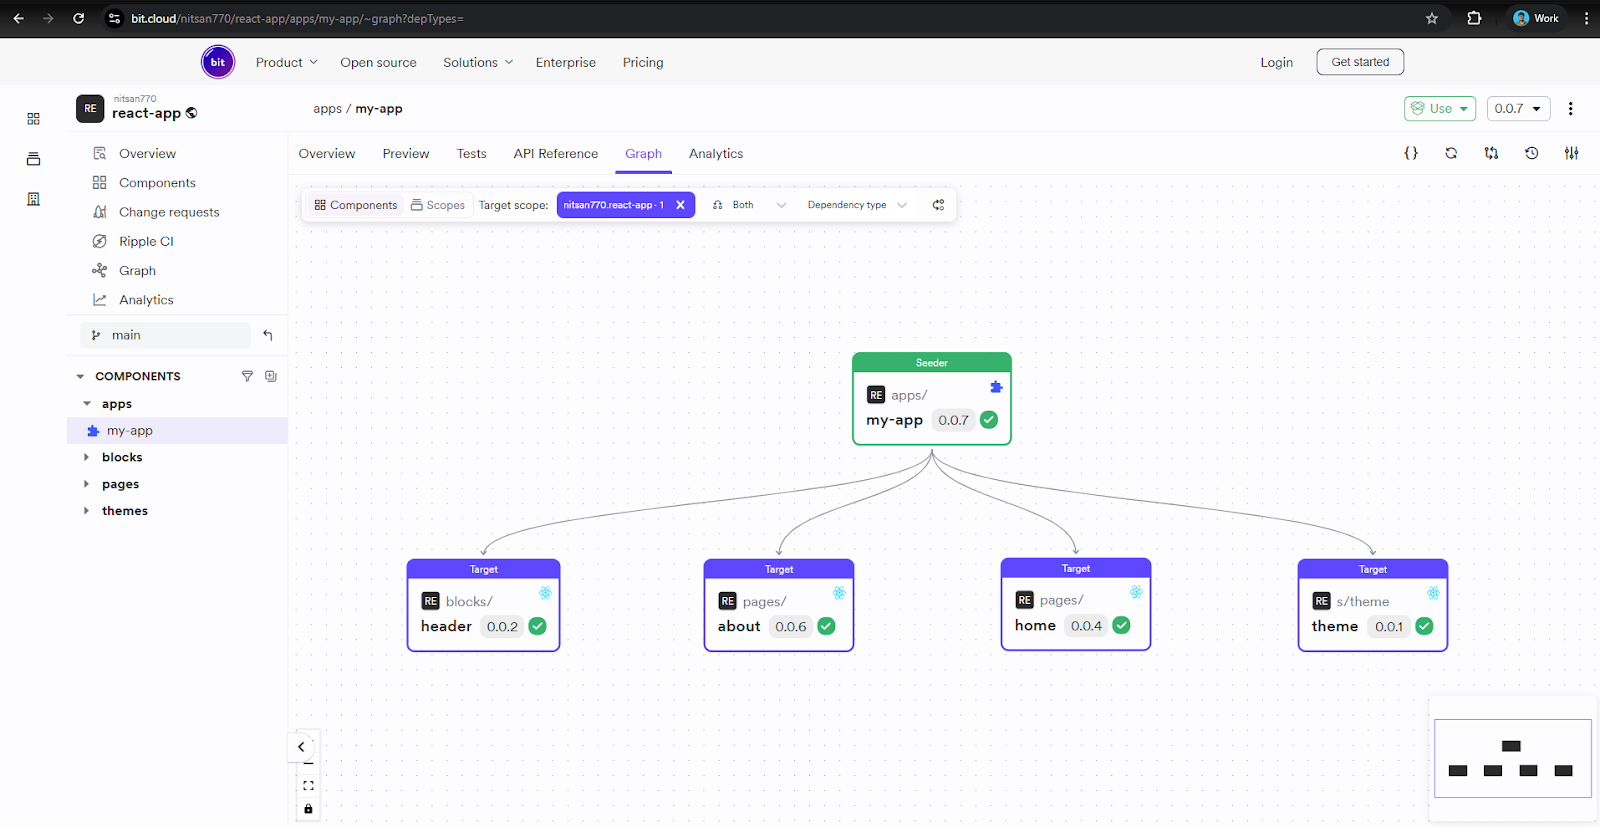This screenshot has height=827, width=1600.
Task: Click the React icon on the header node
Action: point(545,593)
